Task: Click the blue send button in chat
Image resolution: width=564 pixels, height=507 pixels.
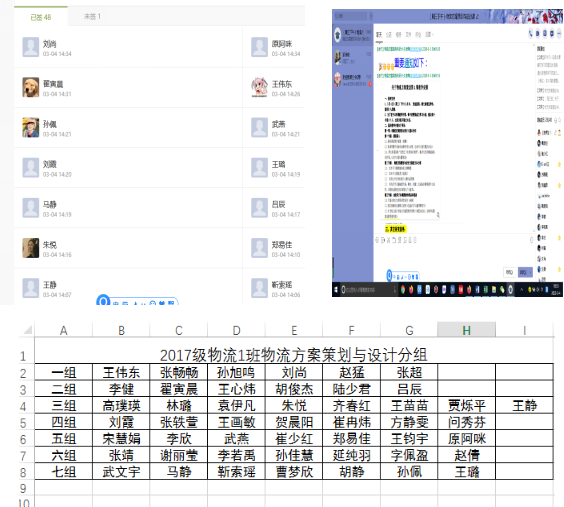Action: click(523, 272)
